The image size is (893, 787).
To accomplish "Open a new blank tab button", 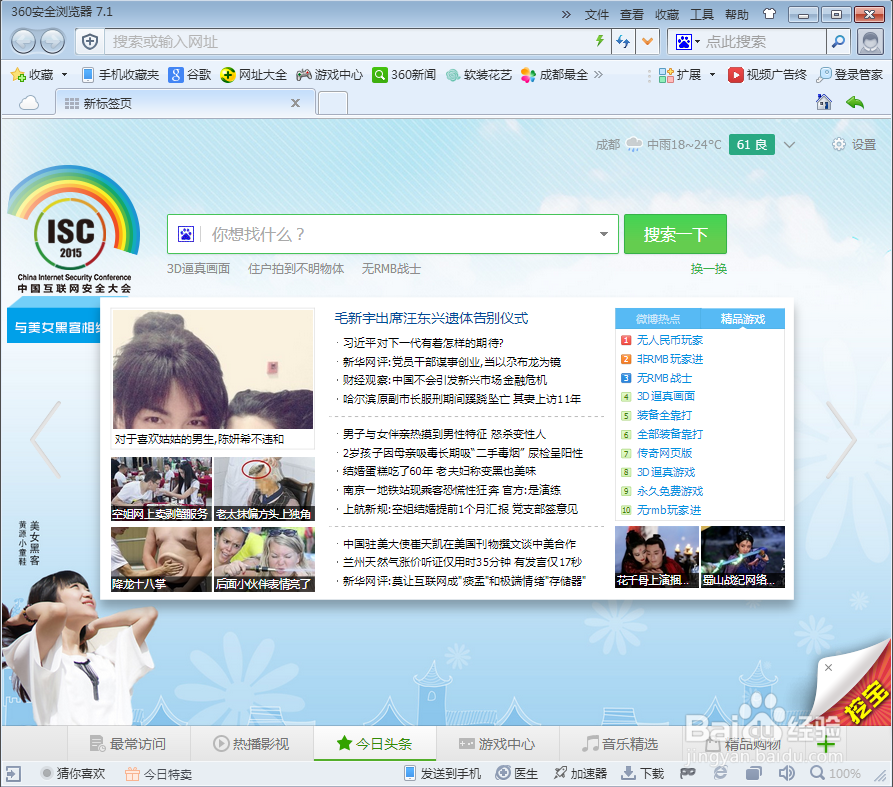I will coord(332,104).
